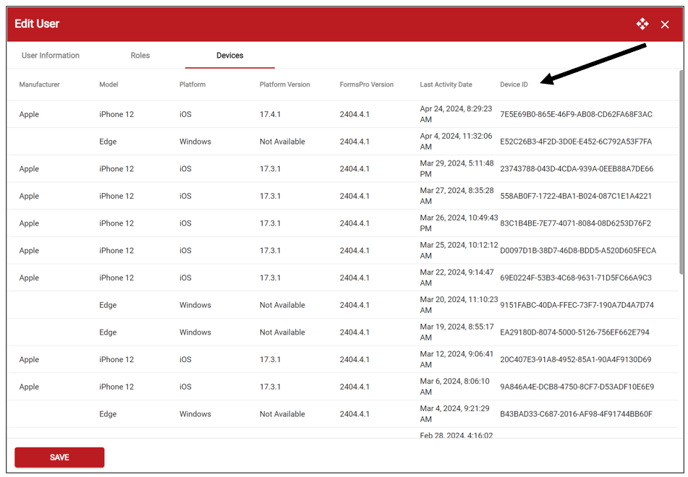The width and height of the screenshot is (688, 477).
Task: Click platform version 17.4.1
Action: pyautogui.click(x=270, y=114)
